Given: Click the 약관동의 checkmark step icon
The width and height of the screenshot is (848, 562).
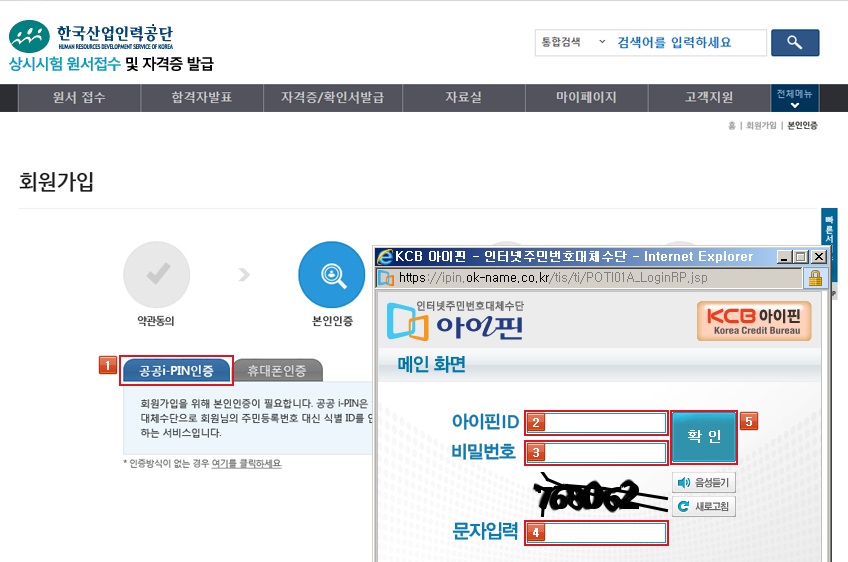Looking at the screenshot, I should tap(156, 274).
